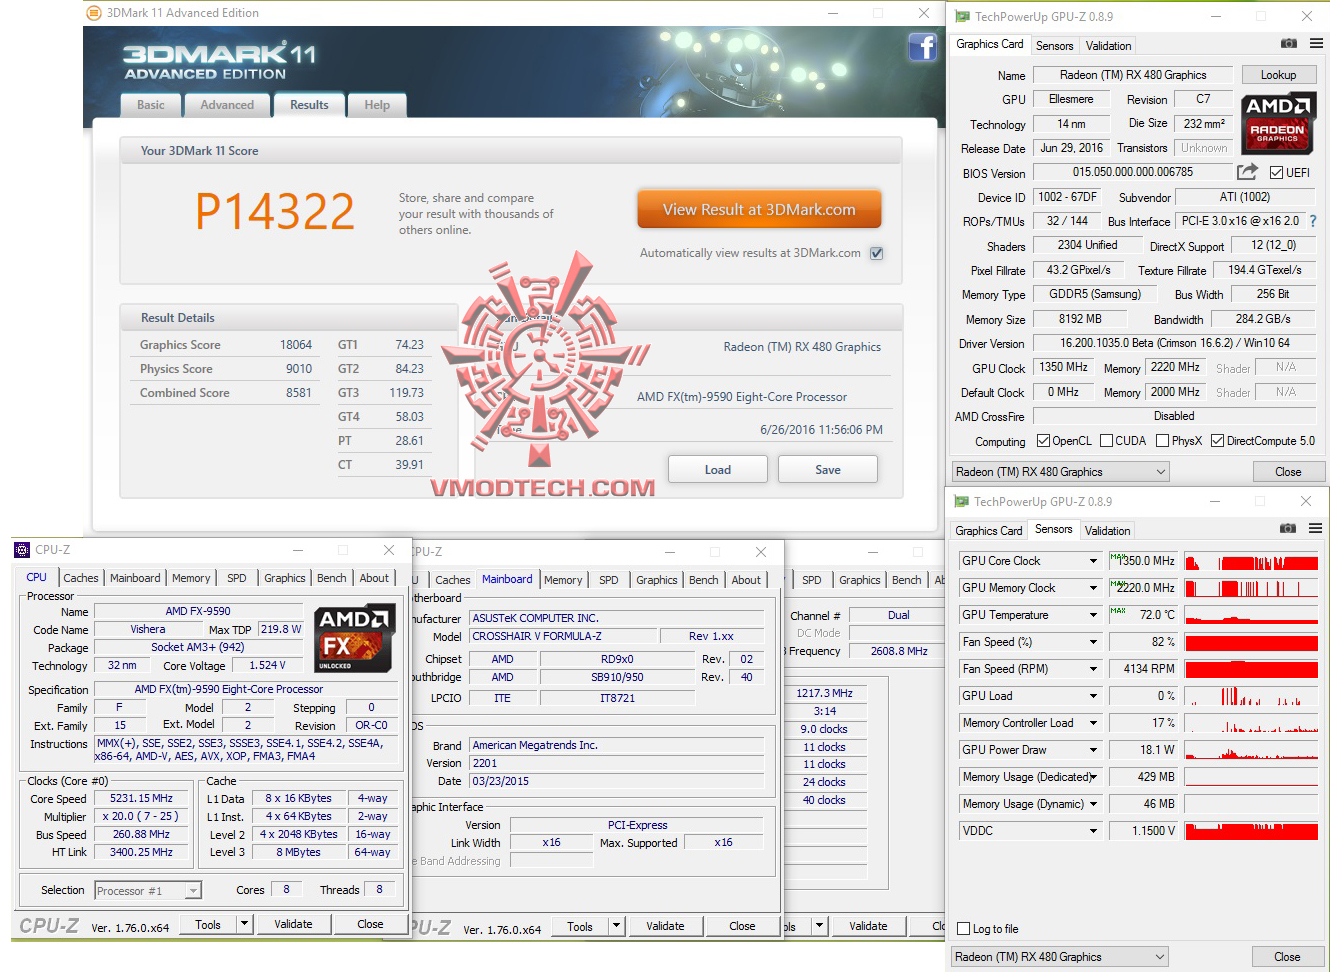This screenshot has width=1330, height=972.
Task: Click the BIOS Version field in GPU-Z
Action: 1133,172
